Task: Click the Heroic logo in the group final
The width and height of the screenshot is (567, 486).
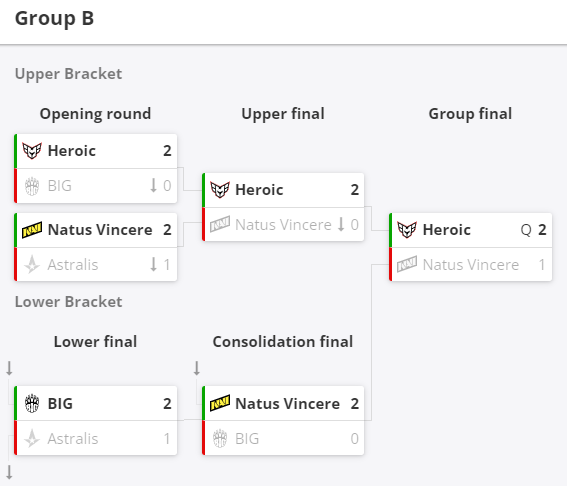Action: click(407, 230)
